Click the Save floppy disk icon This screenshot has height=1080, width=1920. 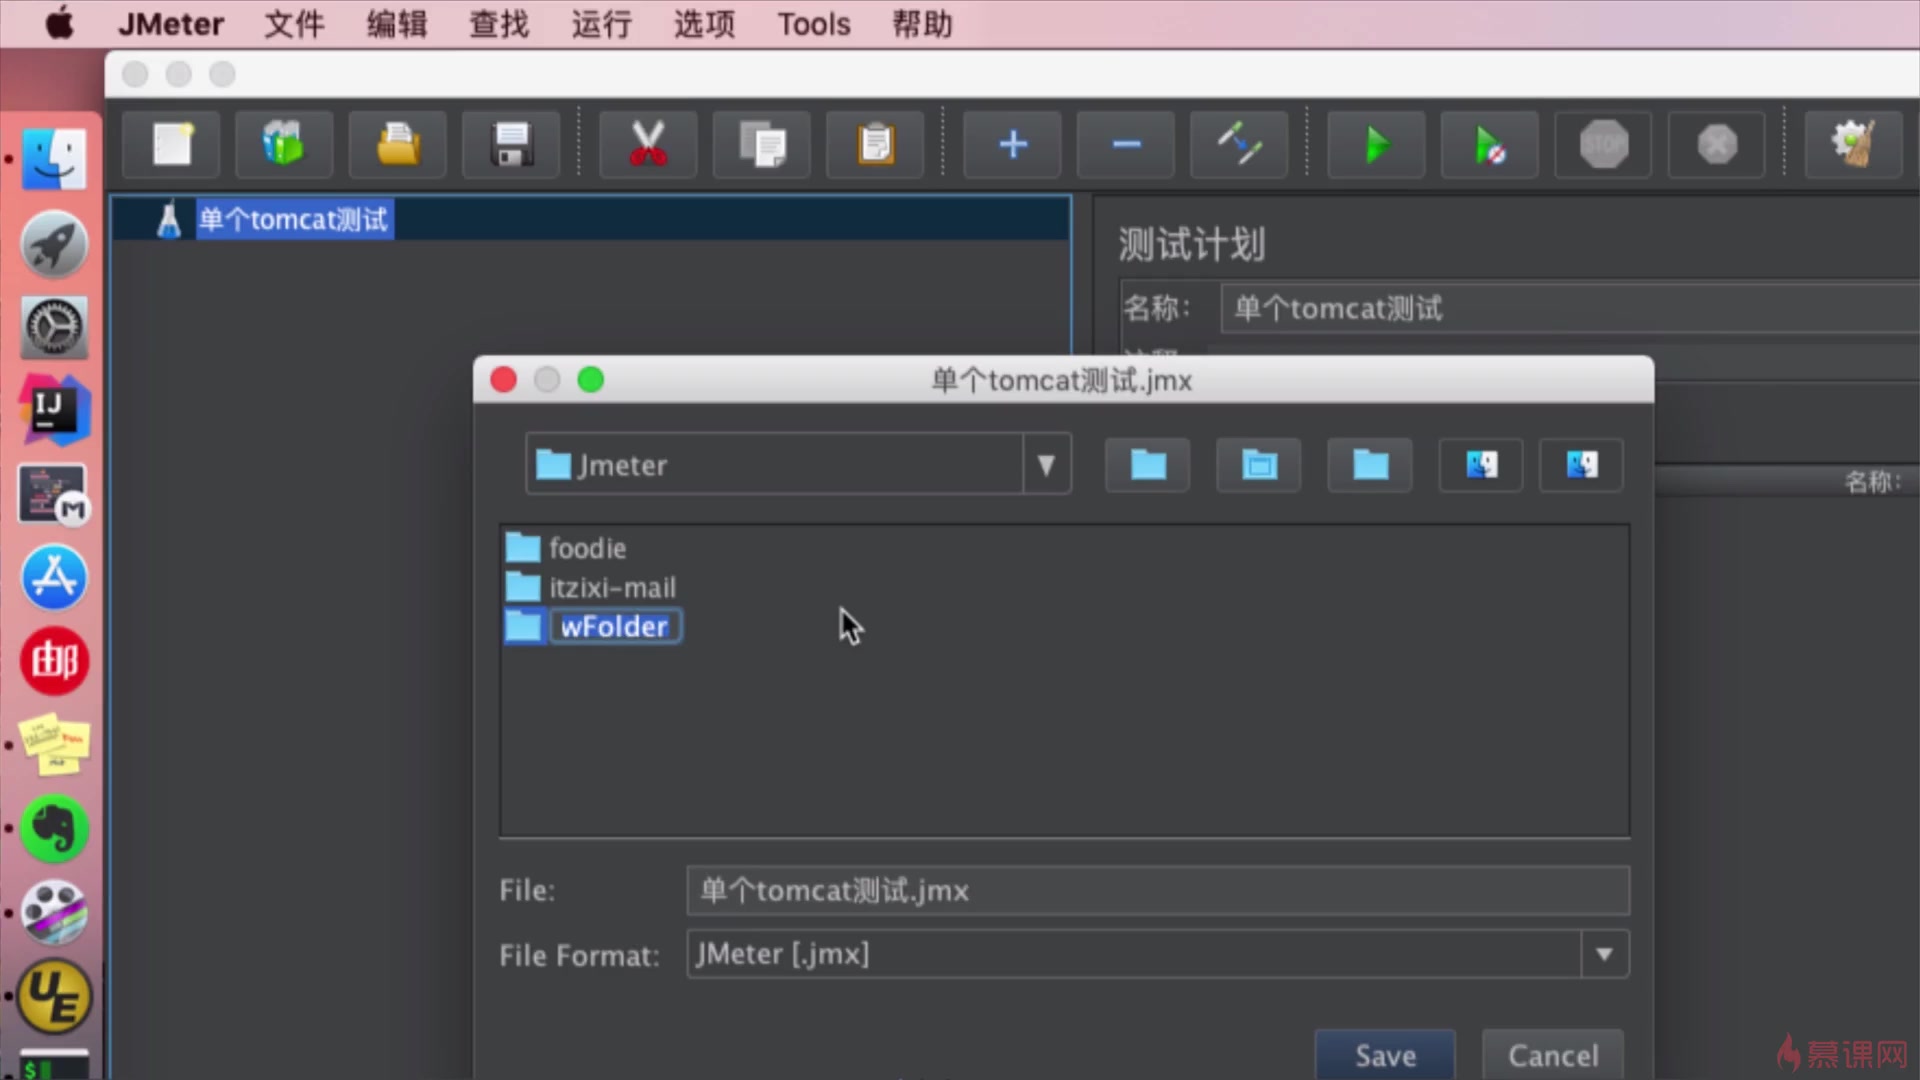point(511,145)
